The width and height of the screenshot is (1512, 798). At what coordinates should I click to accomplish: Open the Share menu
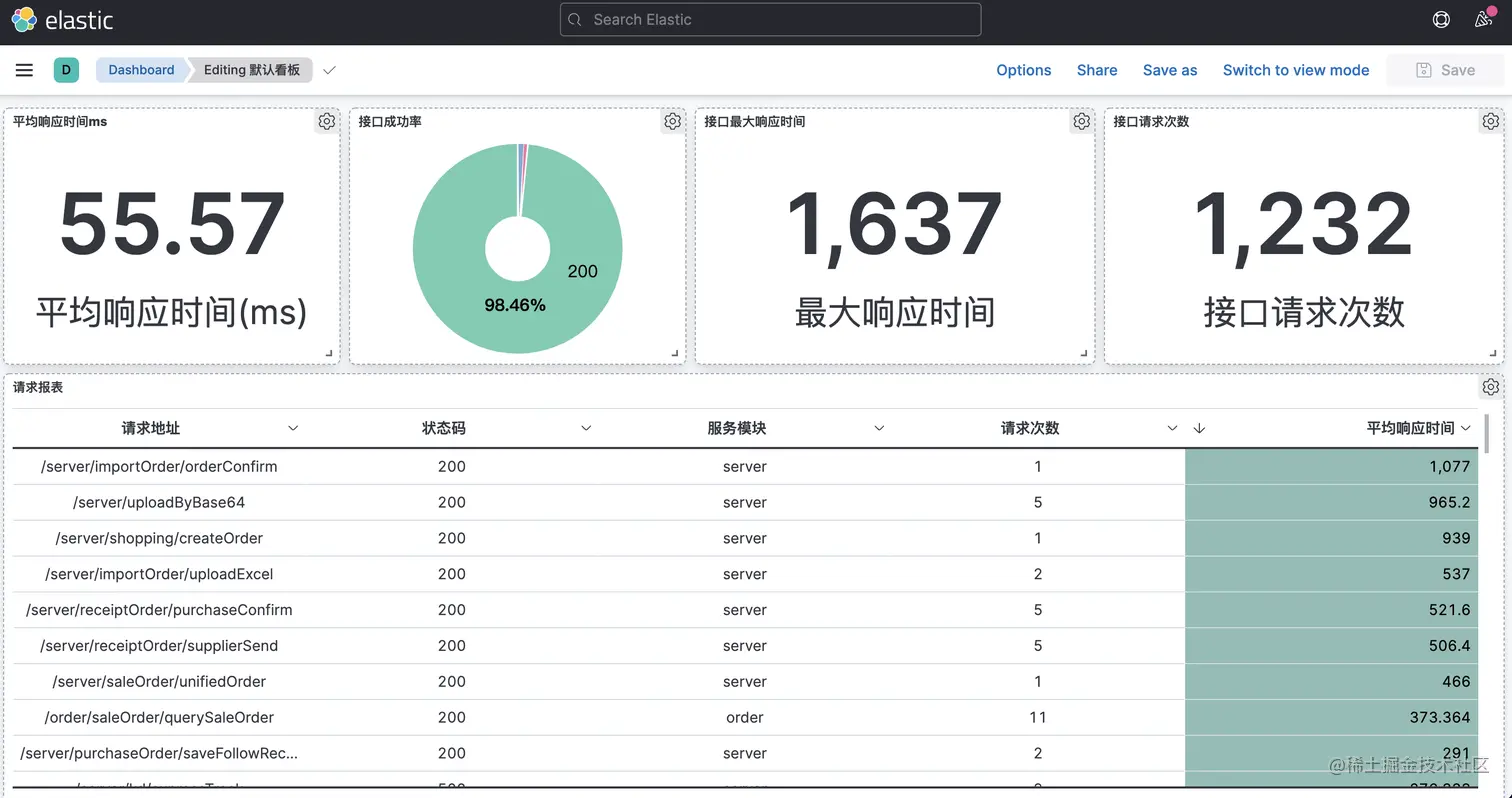(x=1097, y=70)
